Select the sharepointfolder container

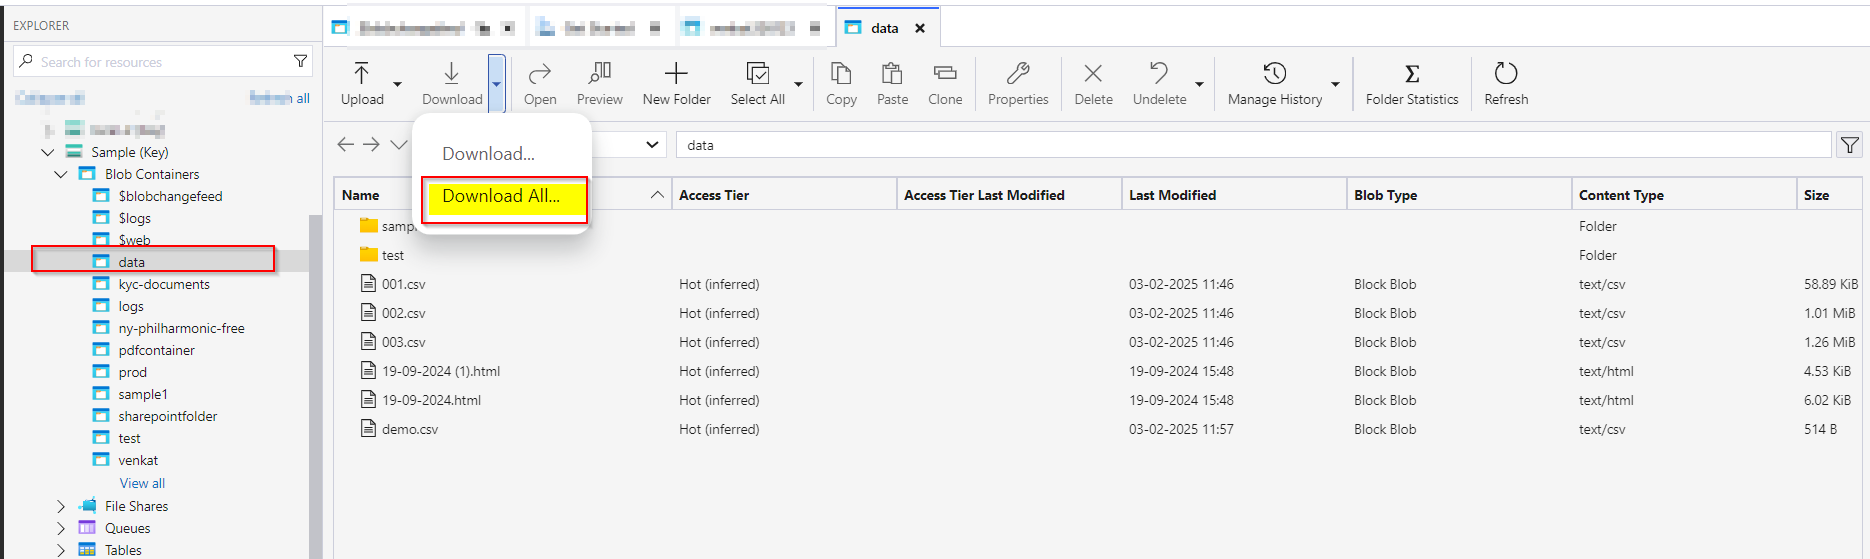[167, 416]
